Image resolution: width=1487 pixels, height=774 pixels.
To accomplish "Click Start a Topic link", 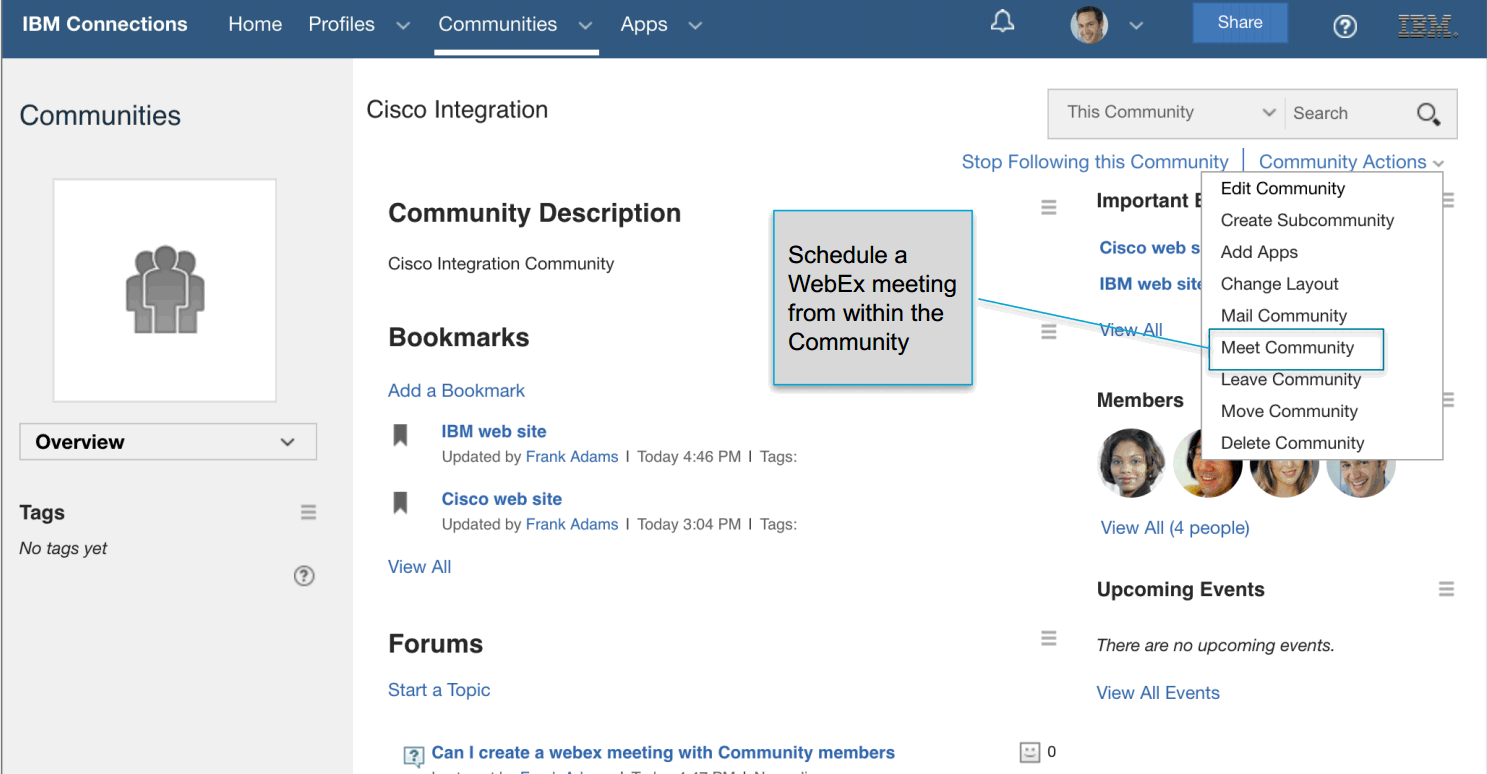I will pos(439,690).
